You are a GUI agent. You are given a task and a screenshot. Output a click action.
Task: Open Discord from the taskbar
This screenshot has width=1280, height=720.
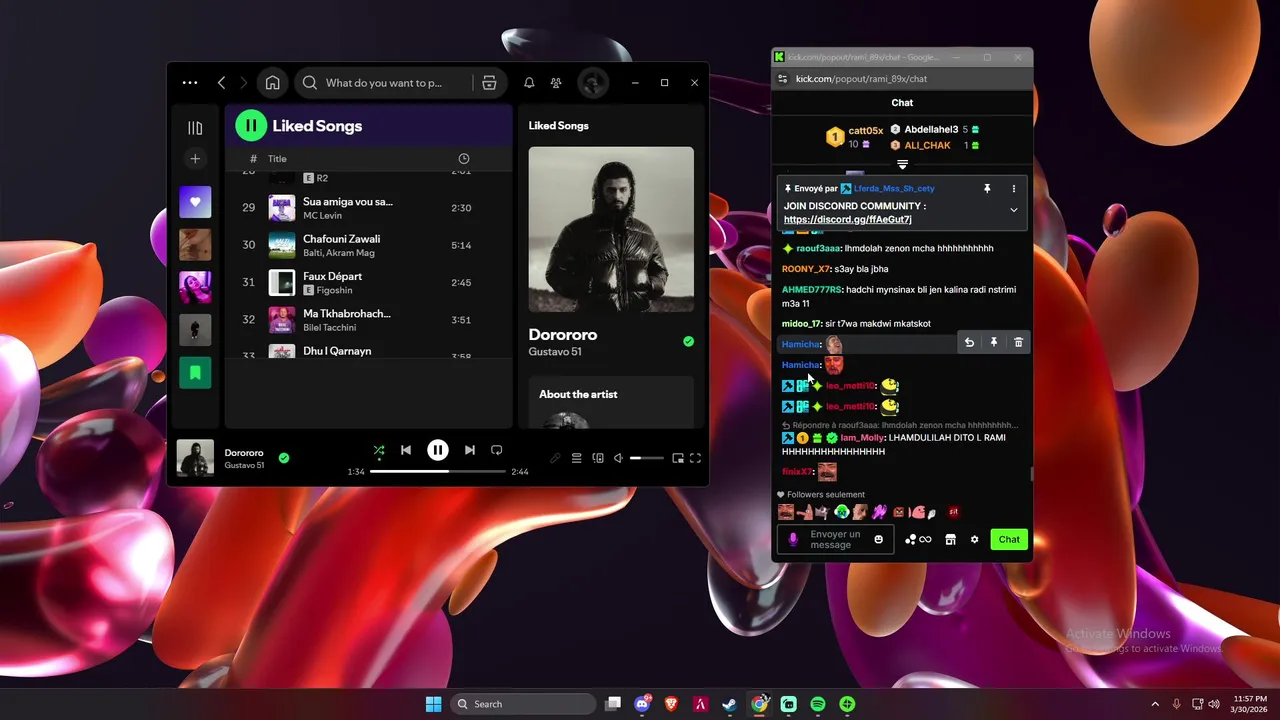coord(642,704)
